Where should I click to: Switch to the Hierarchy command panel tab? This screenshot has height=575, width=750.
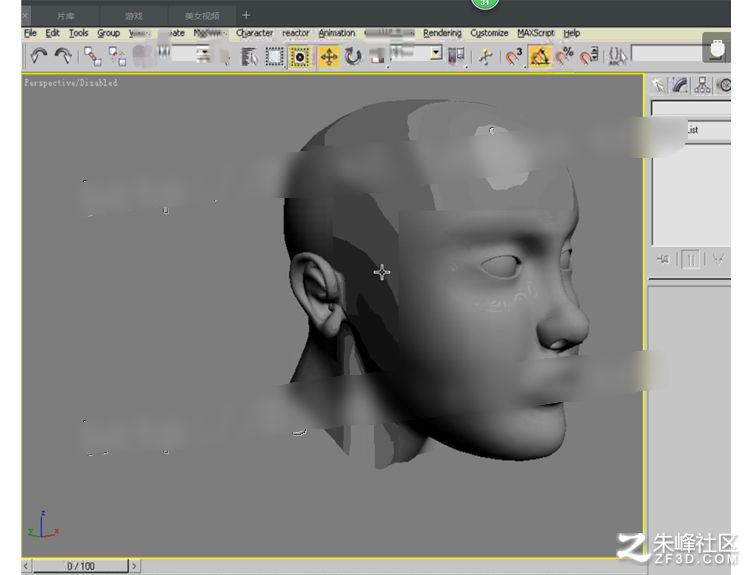[x=702, y=86]
